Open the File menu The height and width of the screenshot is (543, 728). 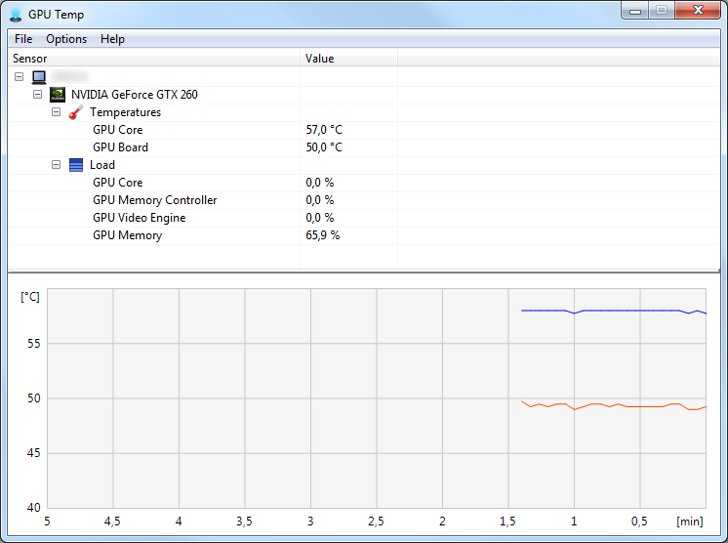23,39
